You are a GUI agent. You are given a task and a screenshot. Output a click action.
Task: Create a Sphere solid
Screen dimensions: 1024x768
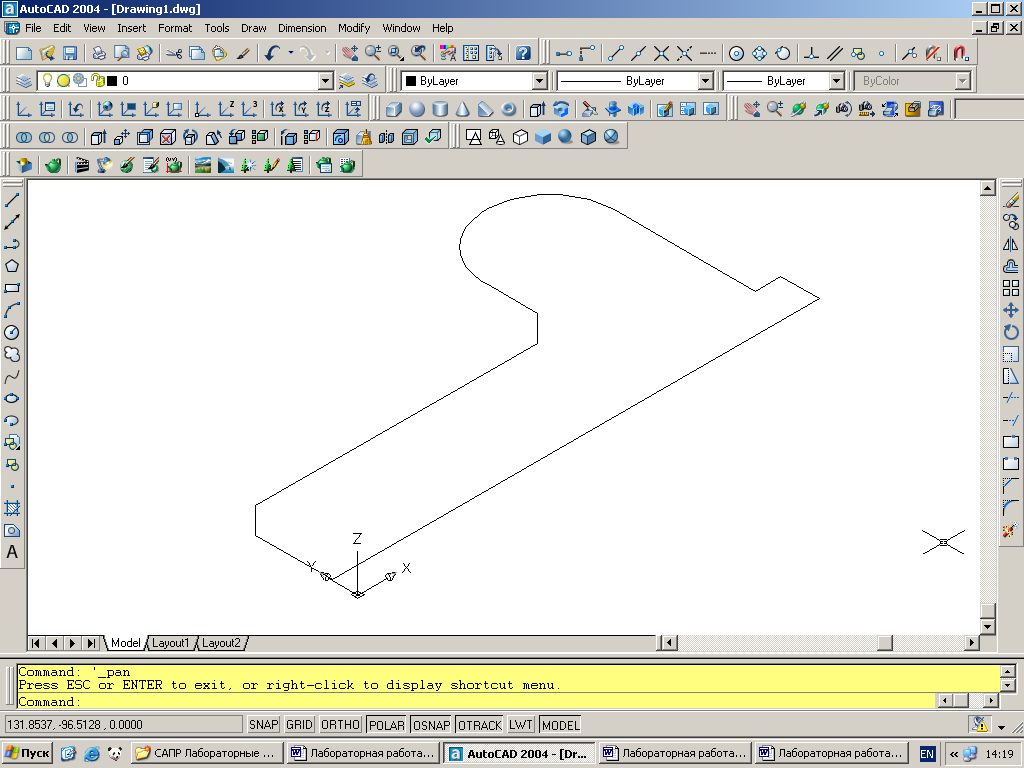click(x=417, y=109)
